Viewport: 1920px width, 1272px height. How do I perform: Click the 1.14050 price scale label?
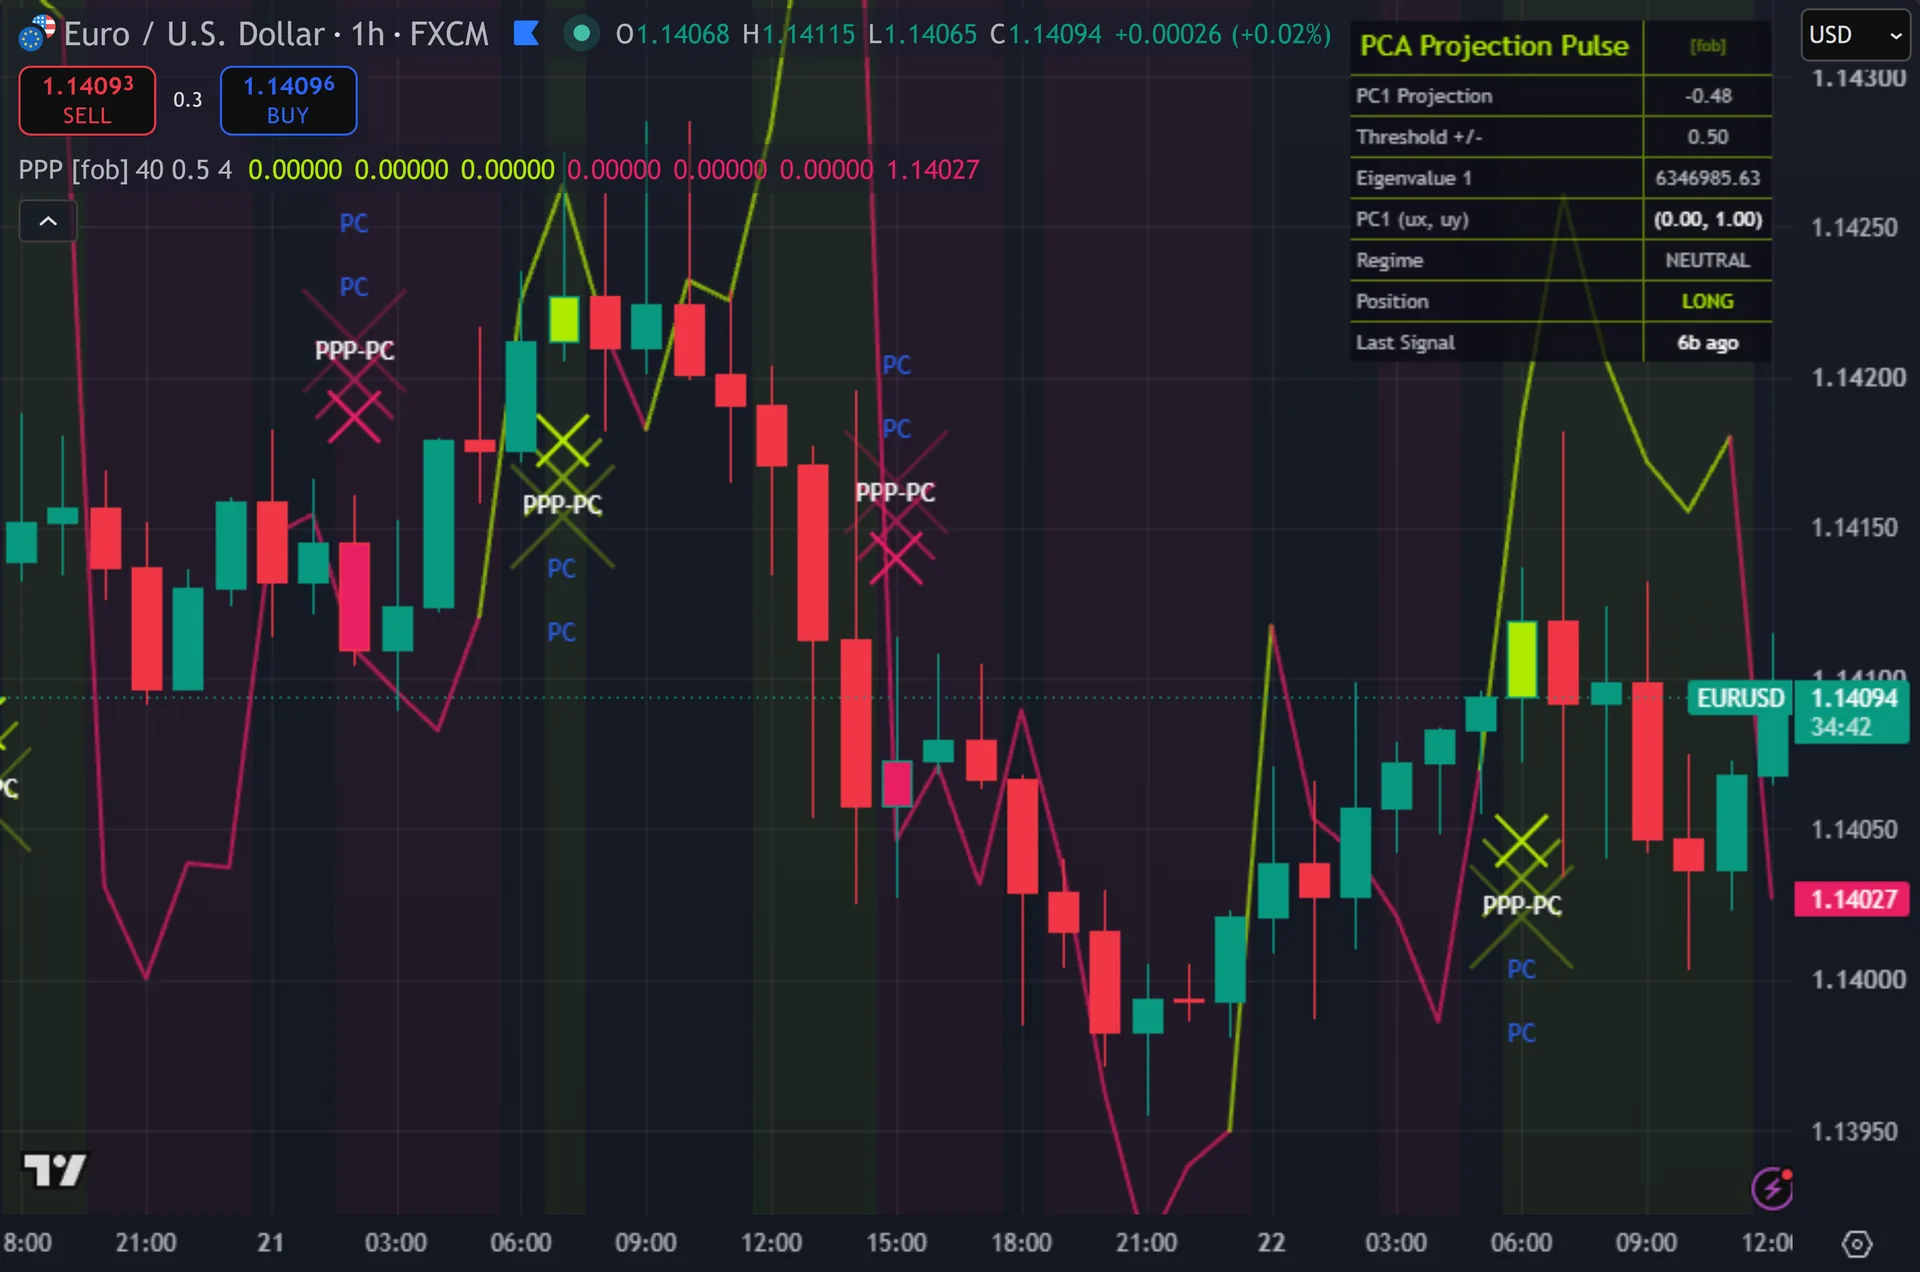point(1854,830)
